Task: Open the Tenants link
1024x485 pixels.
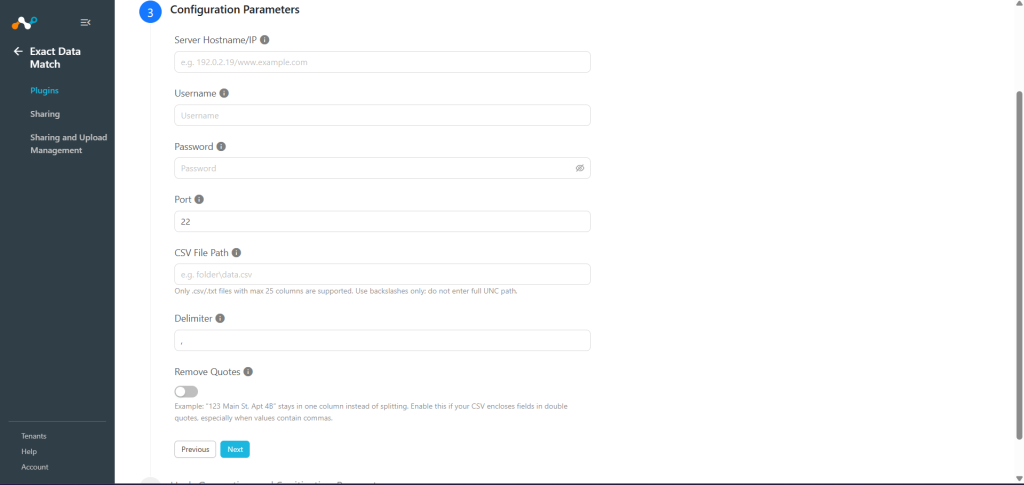Action: (x=34, y=436)
